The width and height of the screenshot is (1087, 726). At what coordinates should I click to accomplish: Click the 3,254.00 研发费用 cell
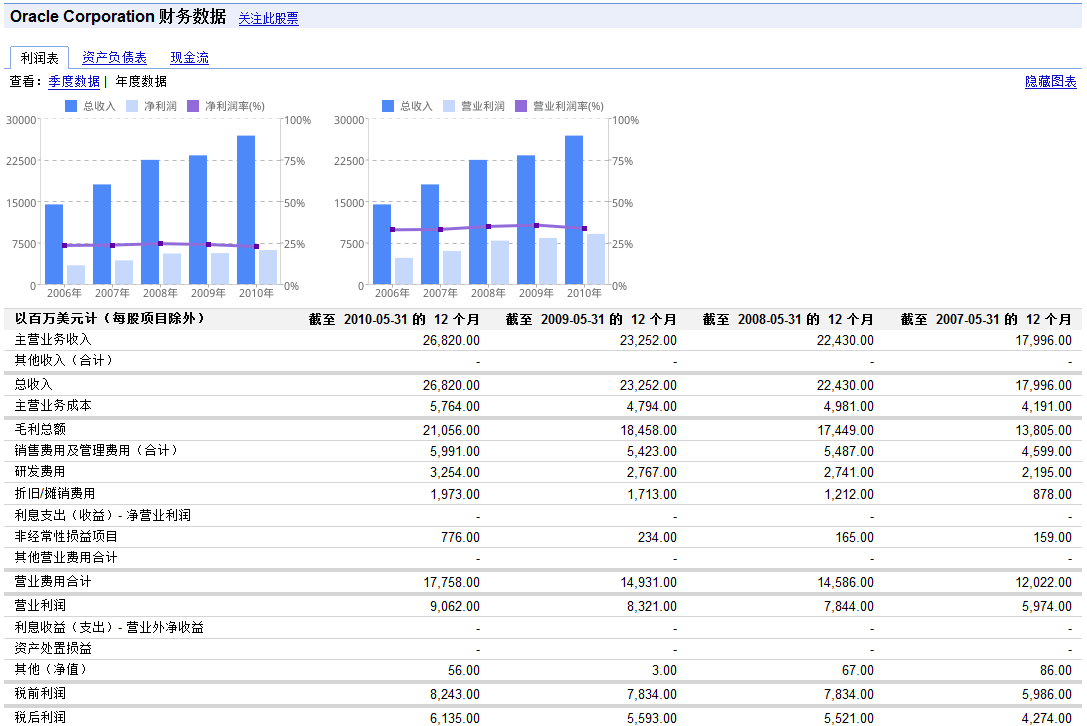(455, 472)
